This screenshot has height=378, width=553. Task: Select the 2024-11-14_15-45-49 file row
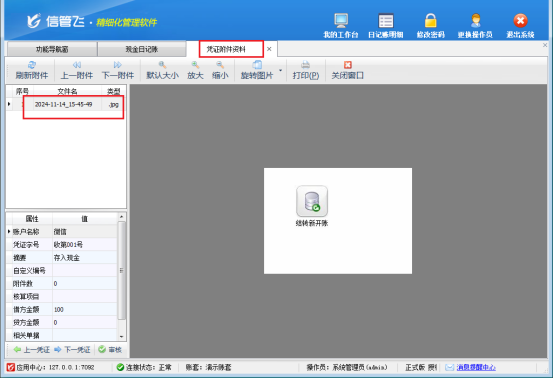click(66, 104)
